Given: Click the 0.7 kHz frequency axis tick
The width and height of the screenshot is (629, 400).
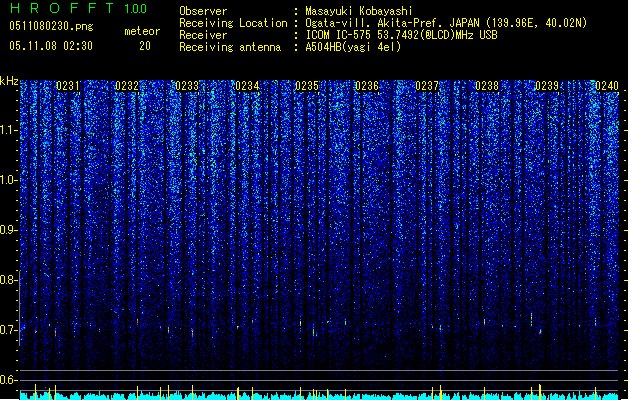Looking at the screenshot, I should pos(9,330).
